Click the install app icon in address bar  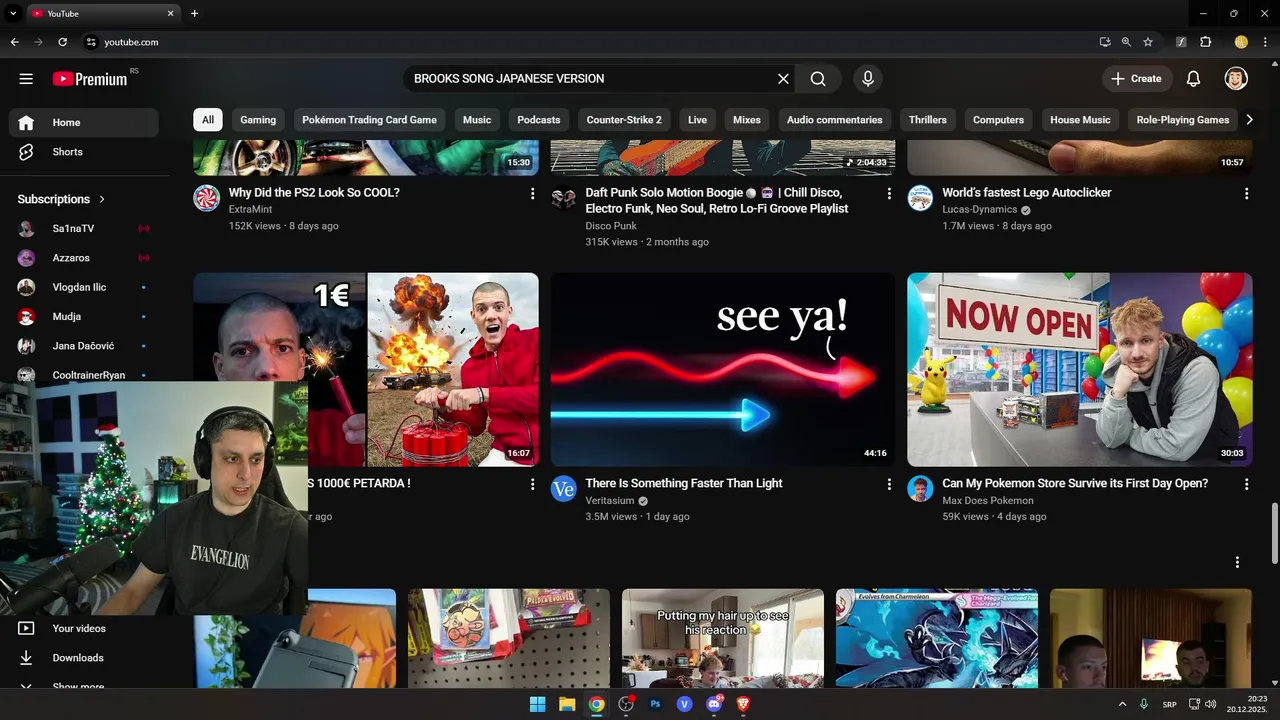1105,42
